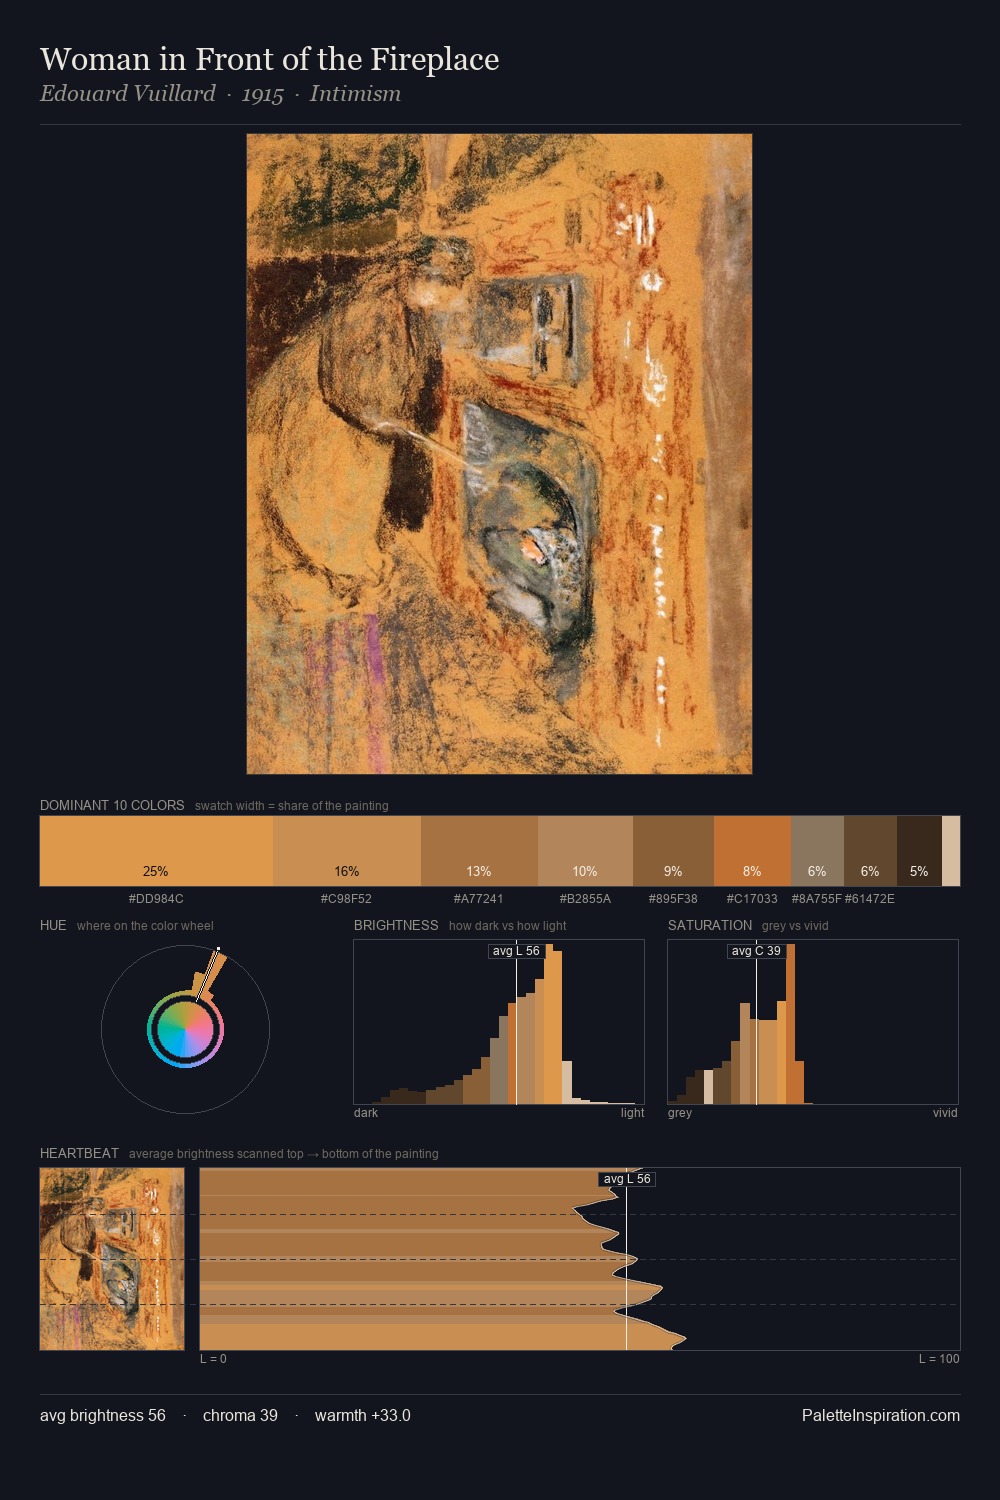Click the note 'swatch width = share of the painting'
1000x1500 pixels.
[292, 806]
